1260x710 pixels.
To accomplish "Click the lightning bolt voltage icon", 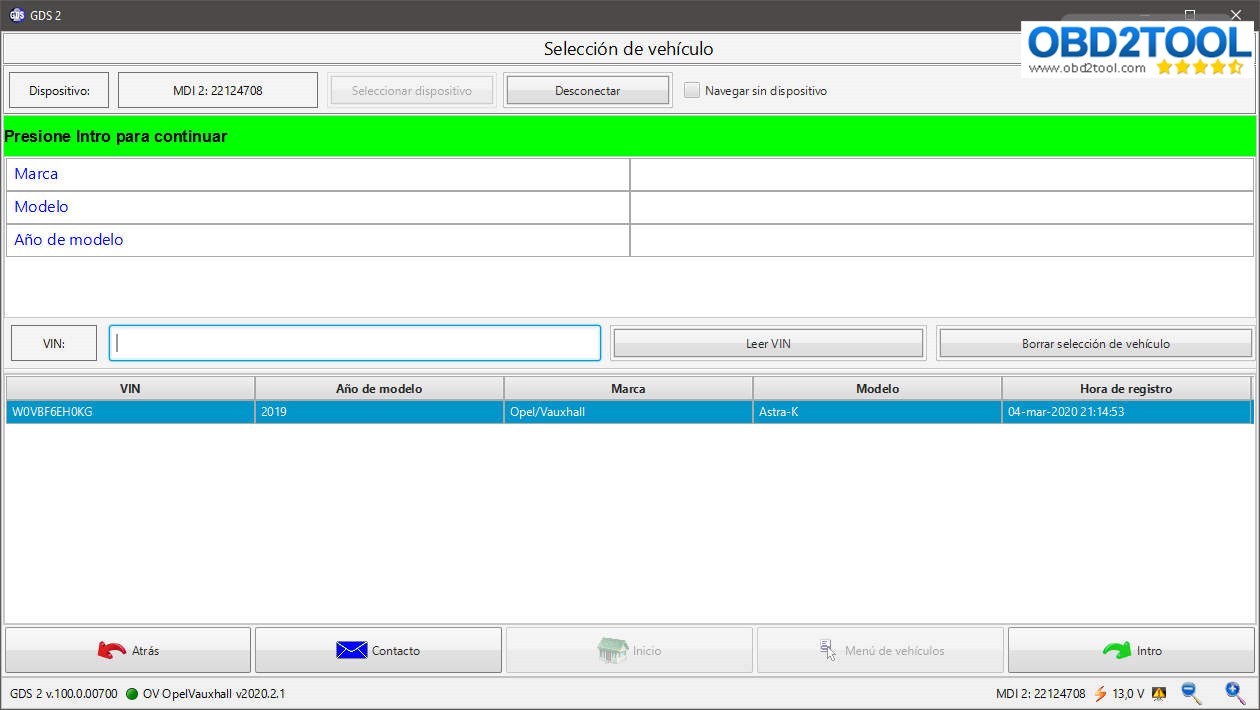I will click(x=1100, y=693).
